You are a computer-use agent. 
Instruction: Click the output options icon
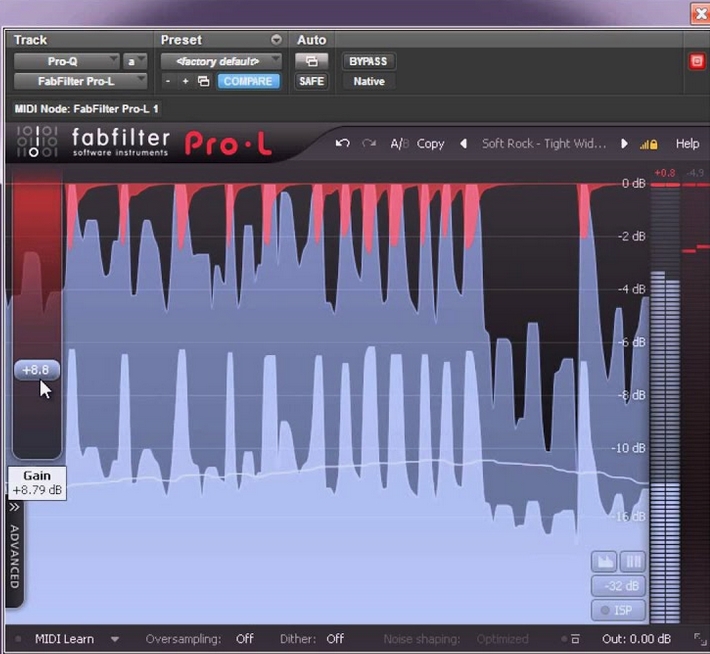[575, 639]
